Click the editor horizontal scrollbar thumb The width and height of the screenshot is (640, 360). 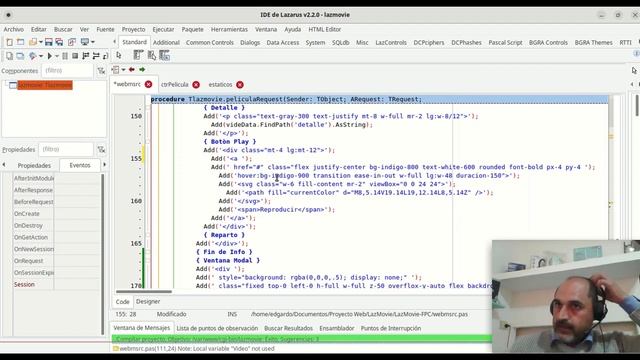click(x=144, y=291)
